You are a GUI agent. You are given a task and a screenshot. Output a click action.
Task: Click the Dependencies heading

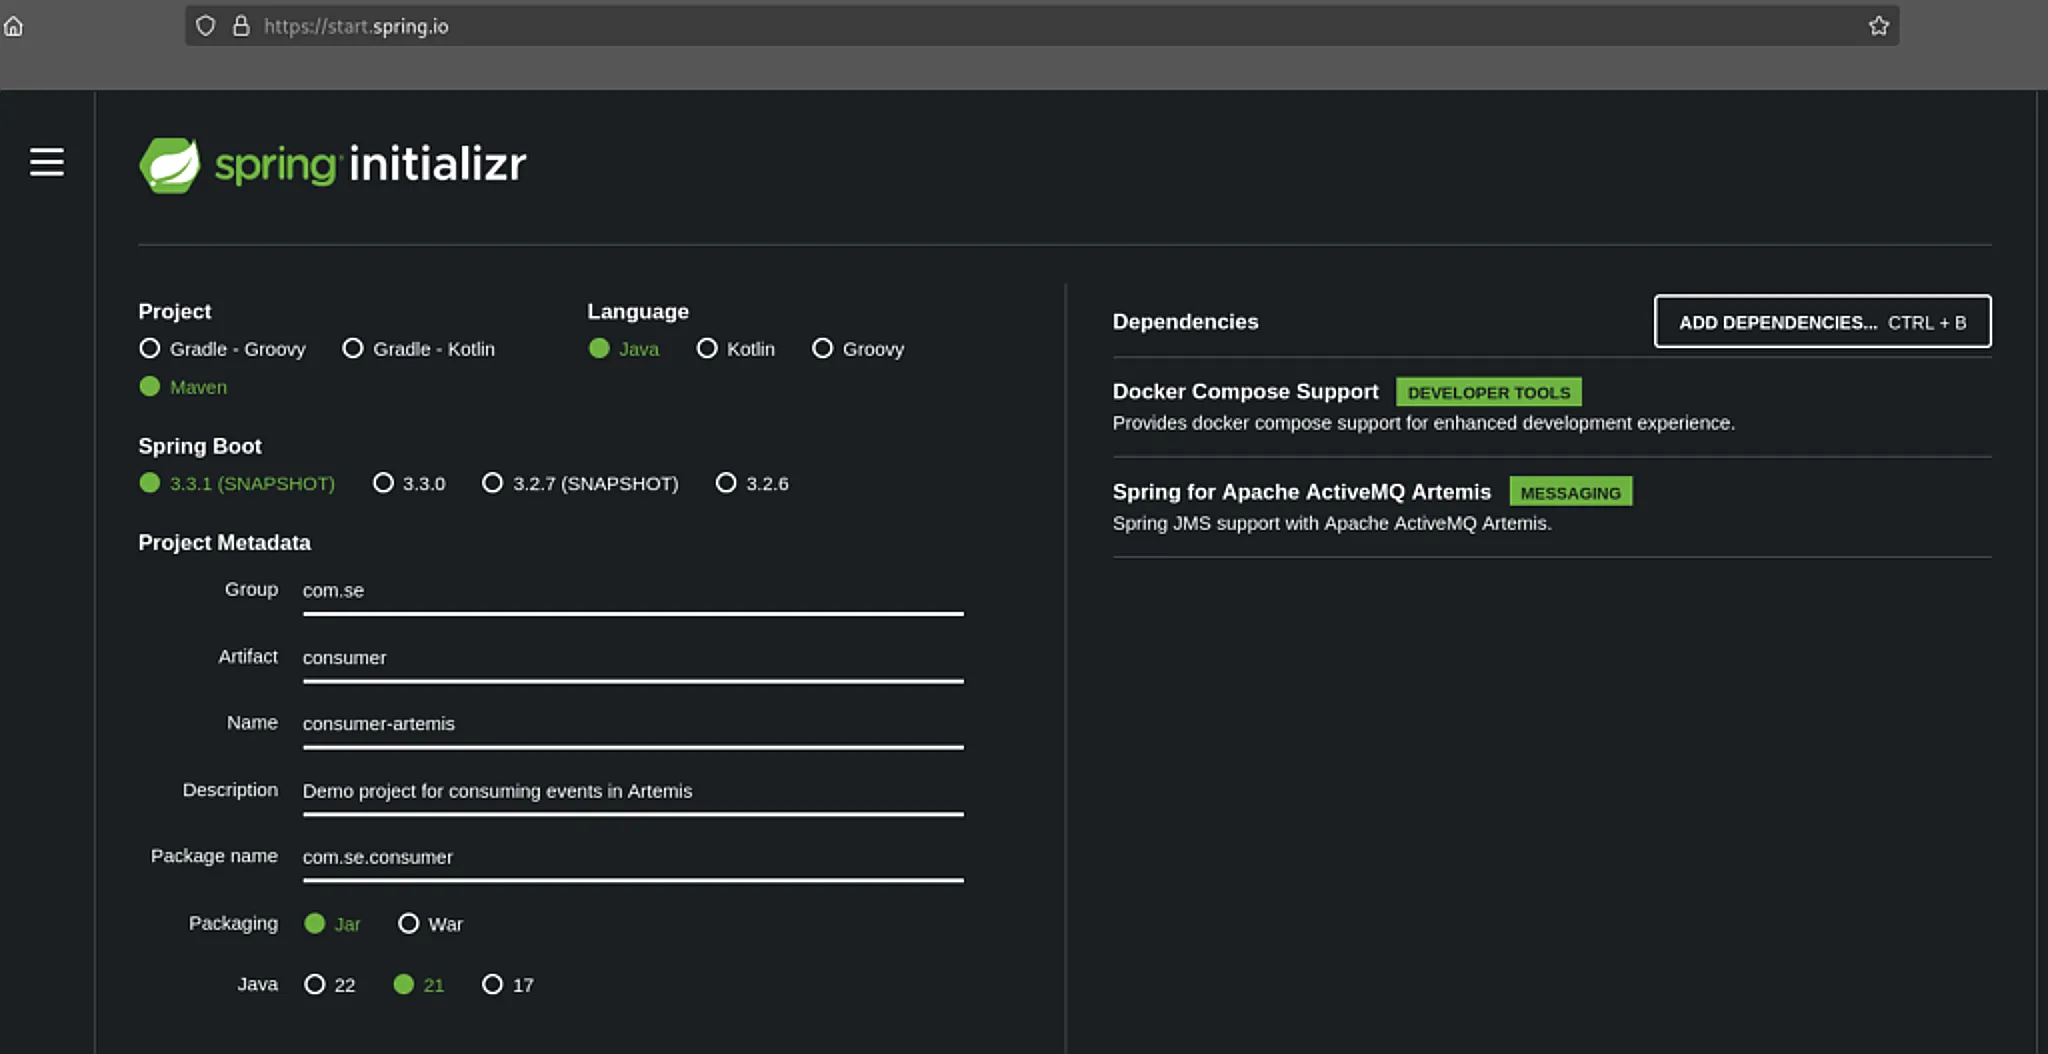[x=1185, y=321]
